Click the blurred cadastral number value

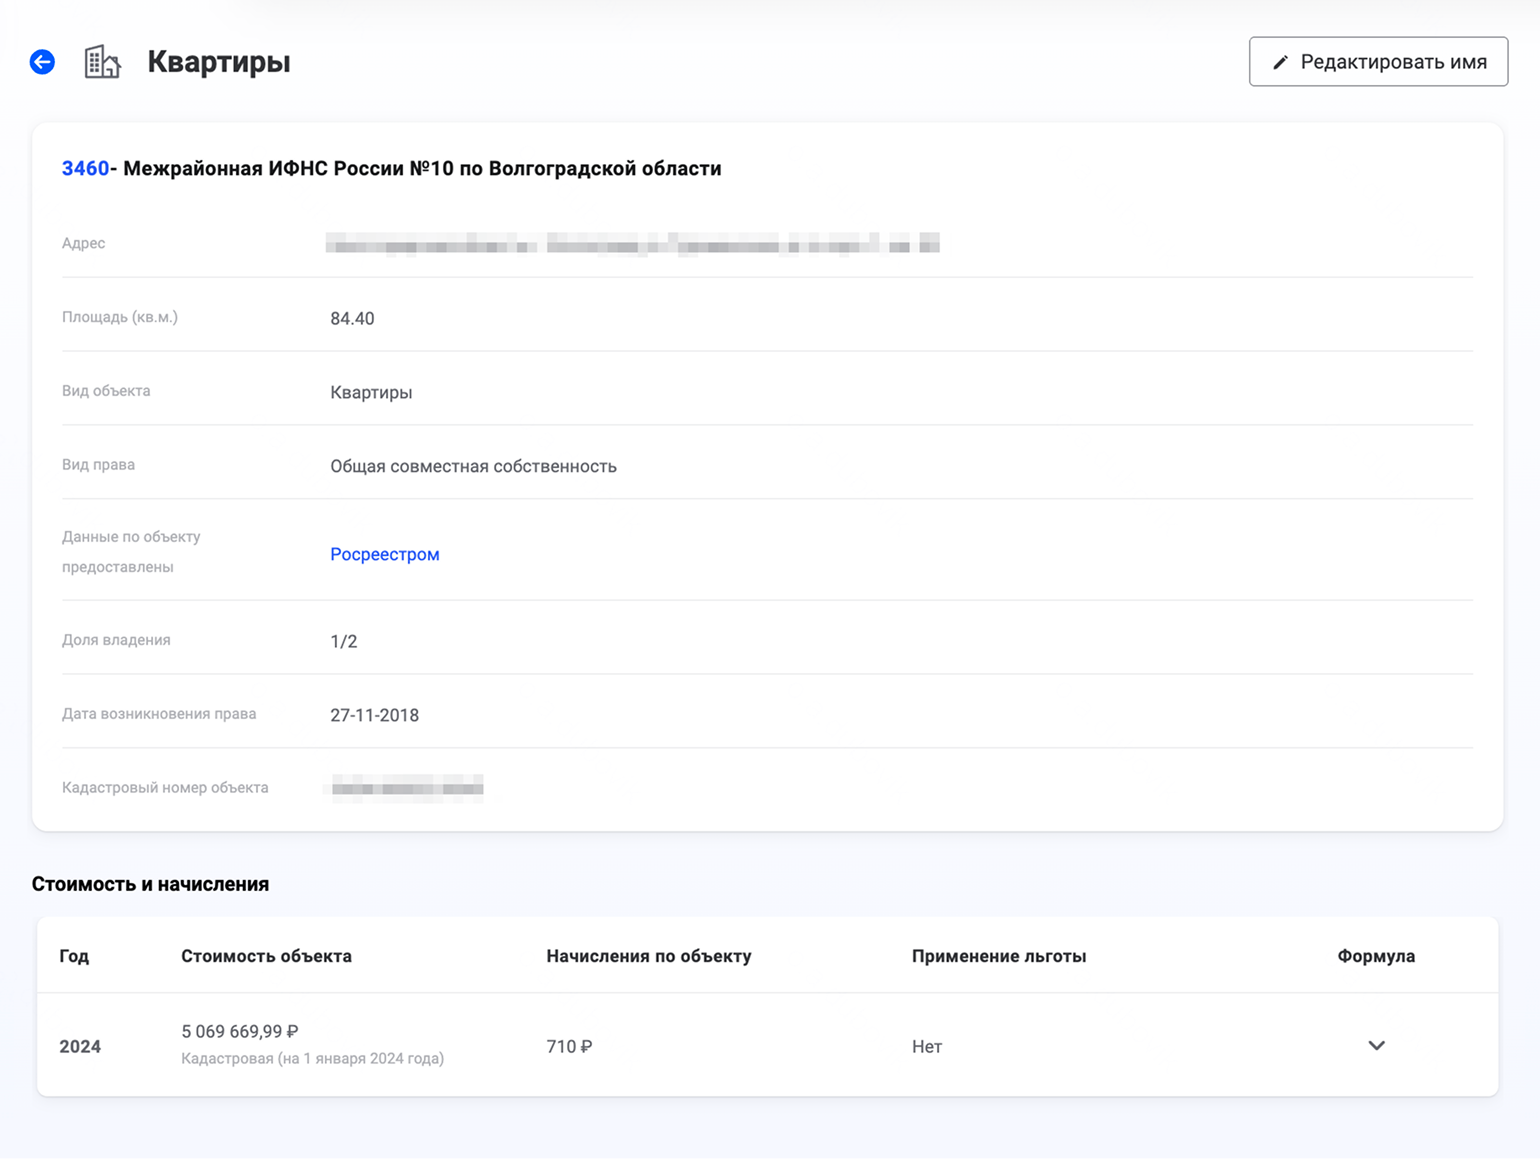point(407,788)
